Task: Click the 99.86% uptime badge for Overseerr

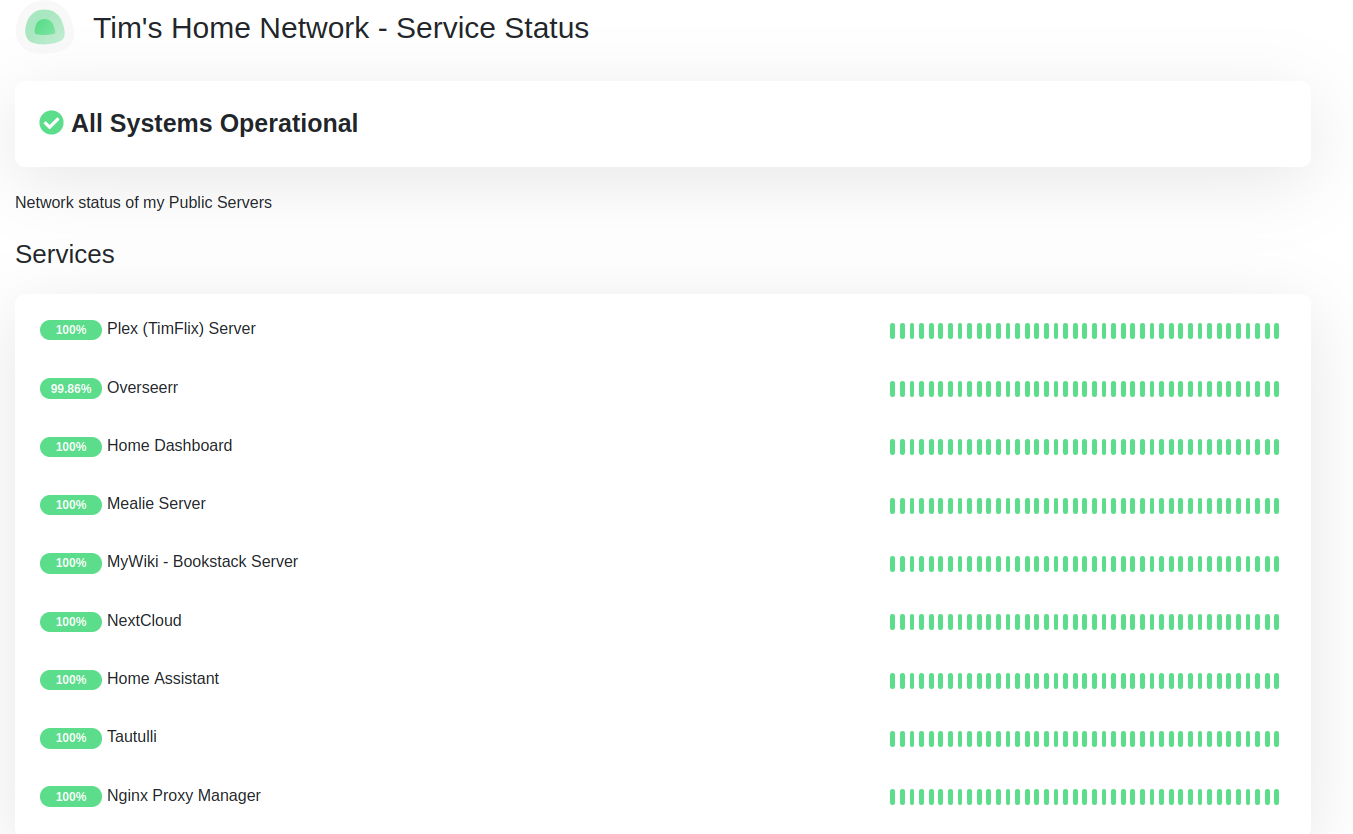Action: [x=71, y=388]
